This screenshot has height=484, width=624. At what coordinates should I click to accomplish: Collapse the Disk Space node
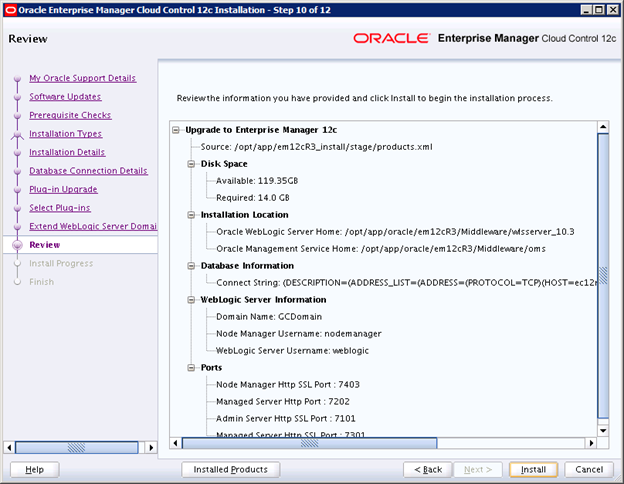pos(191,164)
